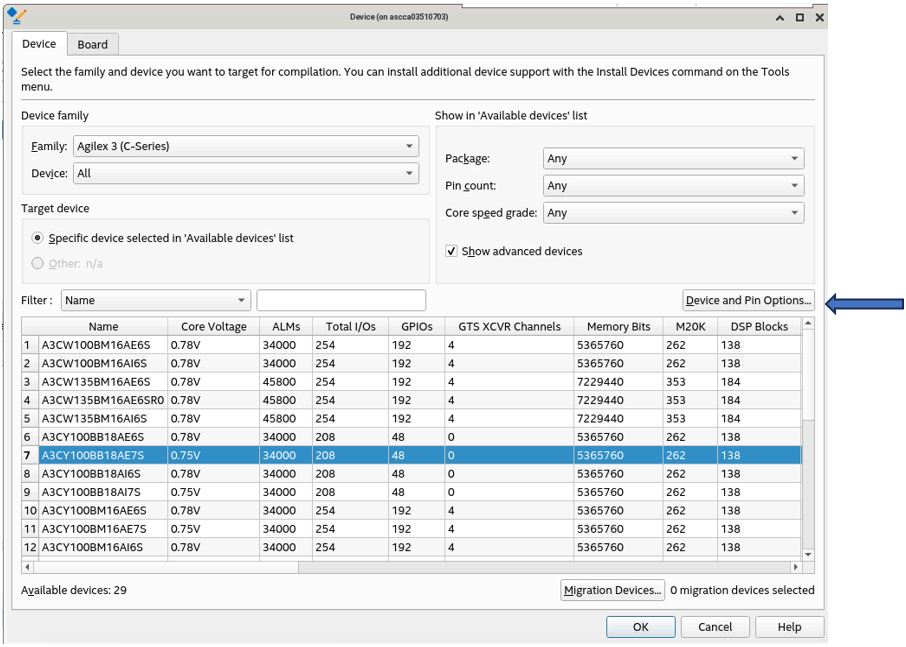Image resolution: width=906 pixels, height=647 pixels.
Task: Sort by the Total I/Os column header
Action: pos(351,326)
